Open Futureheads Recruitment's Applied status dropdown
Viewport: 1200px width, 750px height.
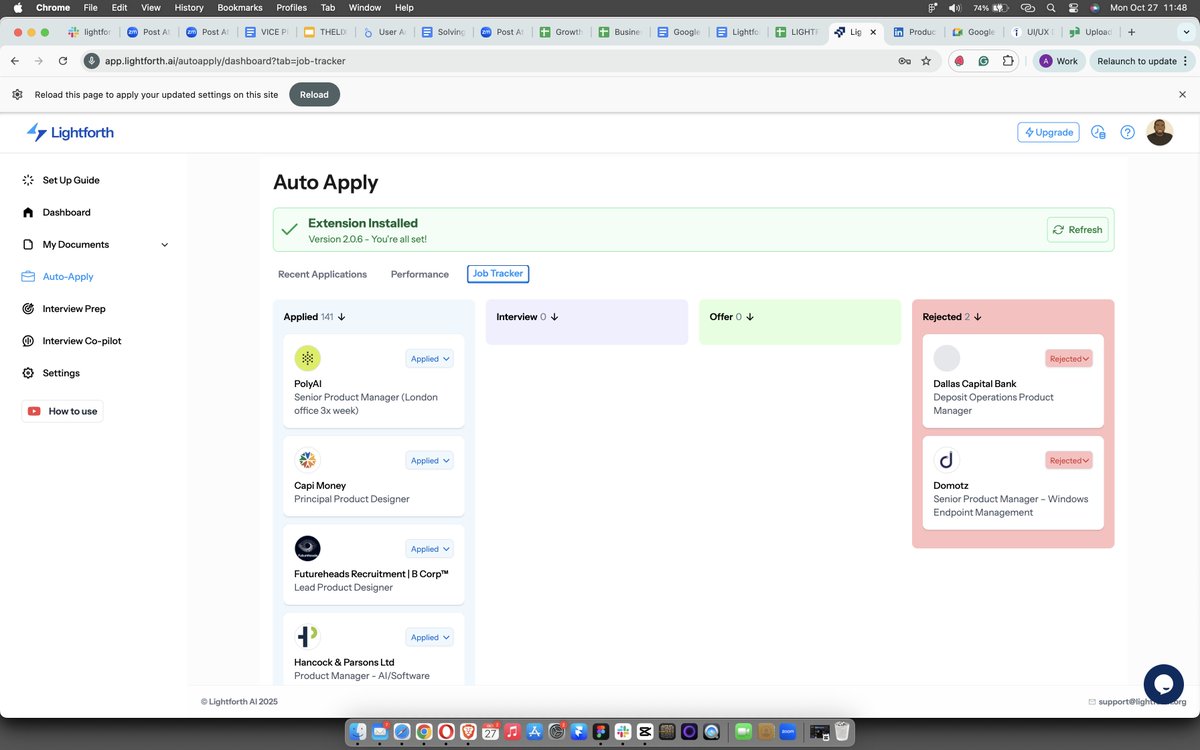coord(430,549)
